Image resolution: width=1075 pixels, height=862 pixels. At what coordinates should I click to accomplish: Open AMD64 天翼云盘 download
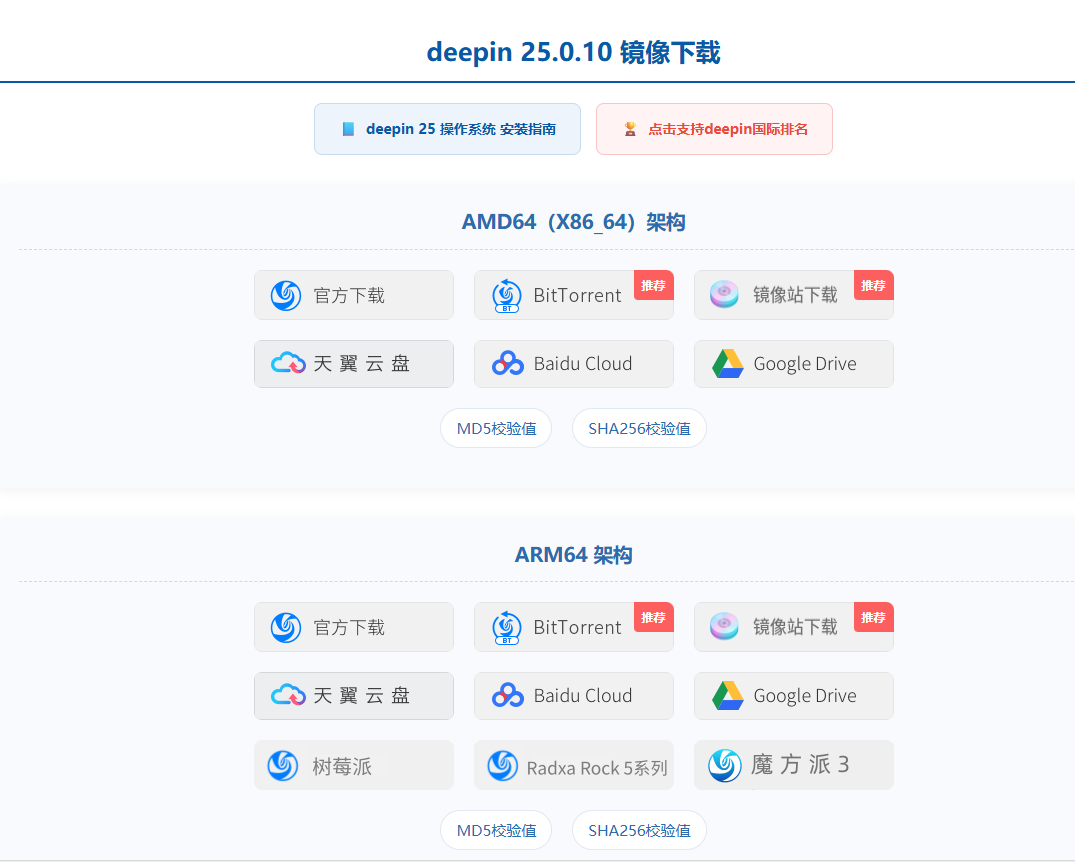(354, 364)
